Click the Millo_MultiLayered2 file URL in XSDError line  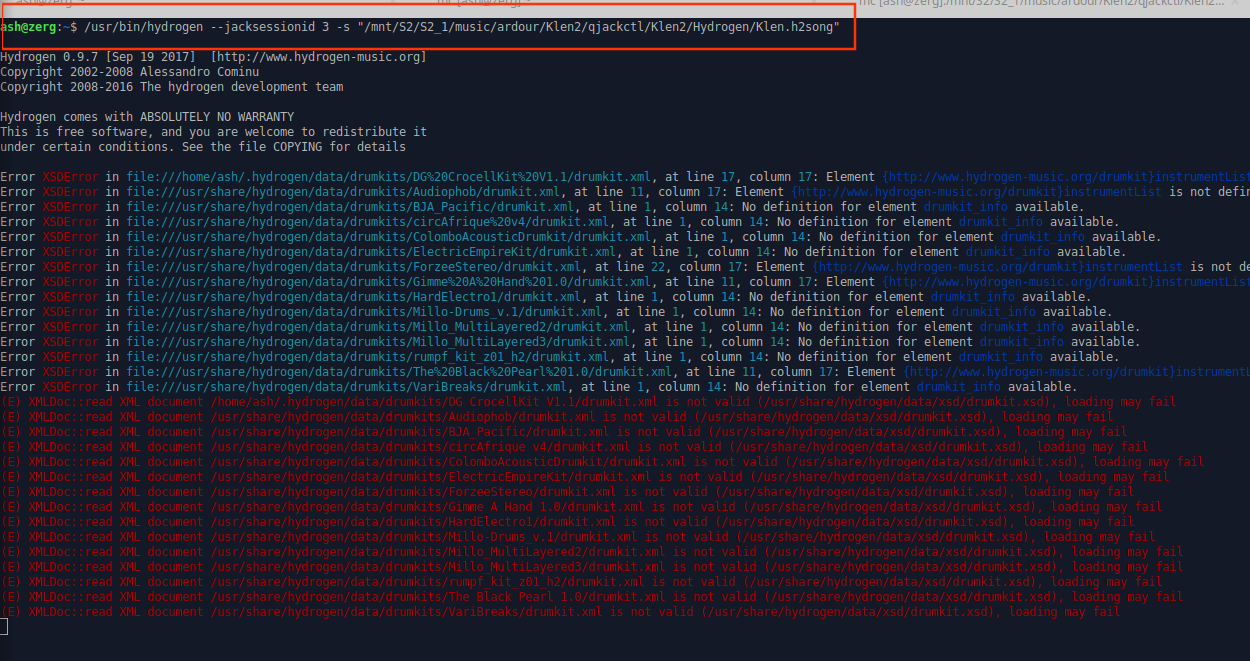click(x=378, y=327)
